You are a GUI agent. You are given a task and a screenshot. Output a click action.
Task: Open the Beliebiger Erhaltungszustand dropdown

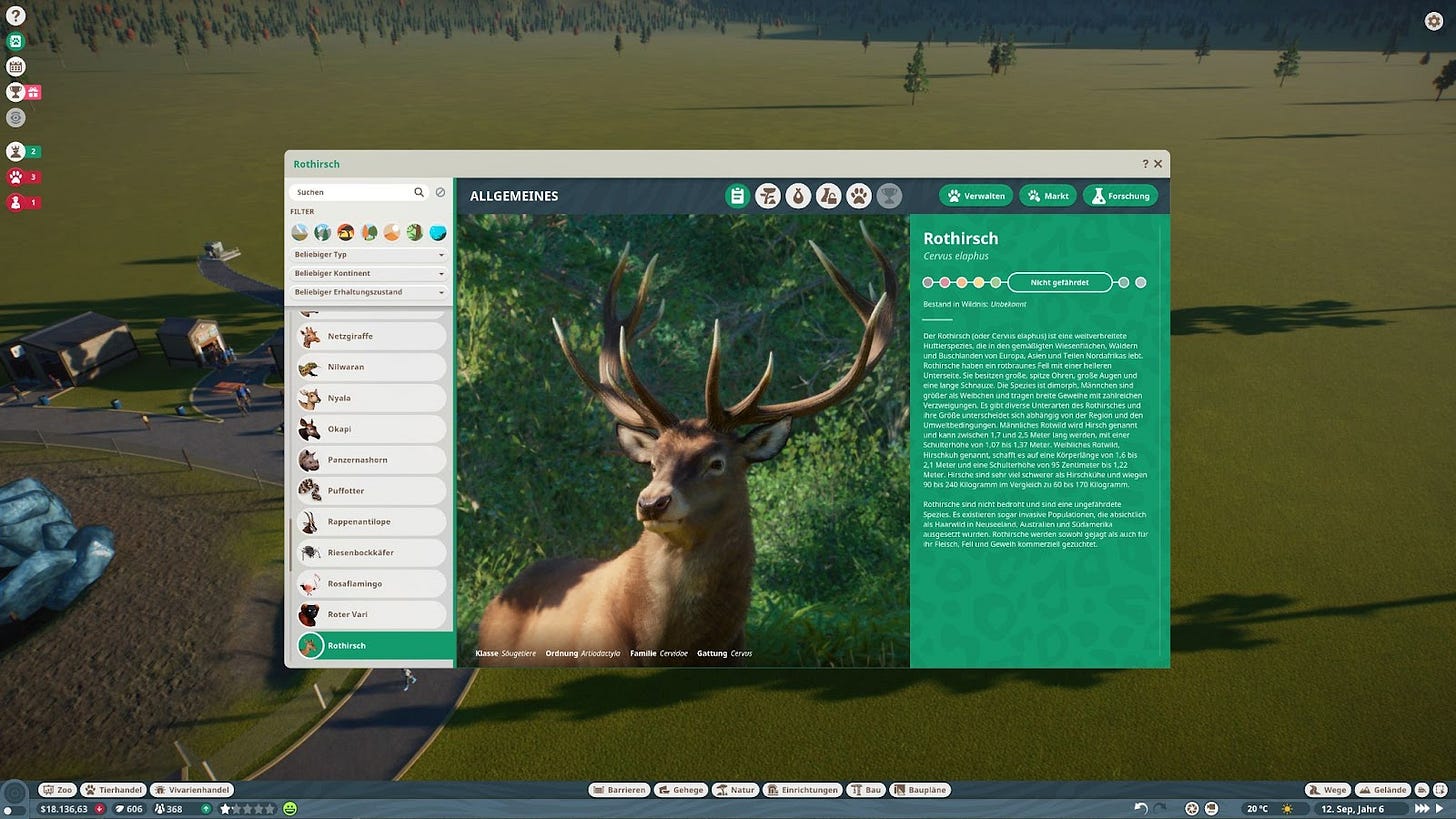pyautogui.click(x=369, y=292)
